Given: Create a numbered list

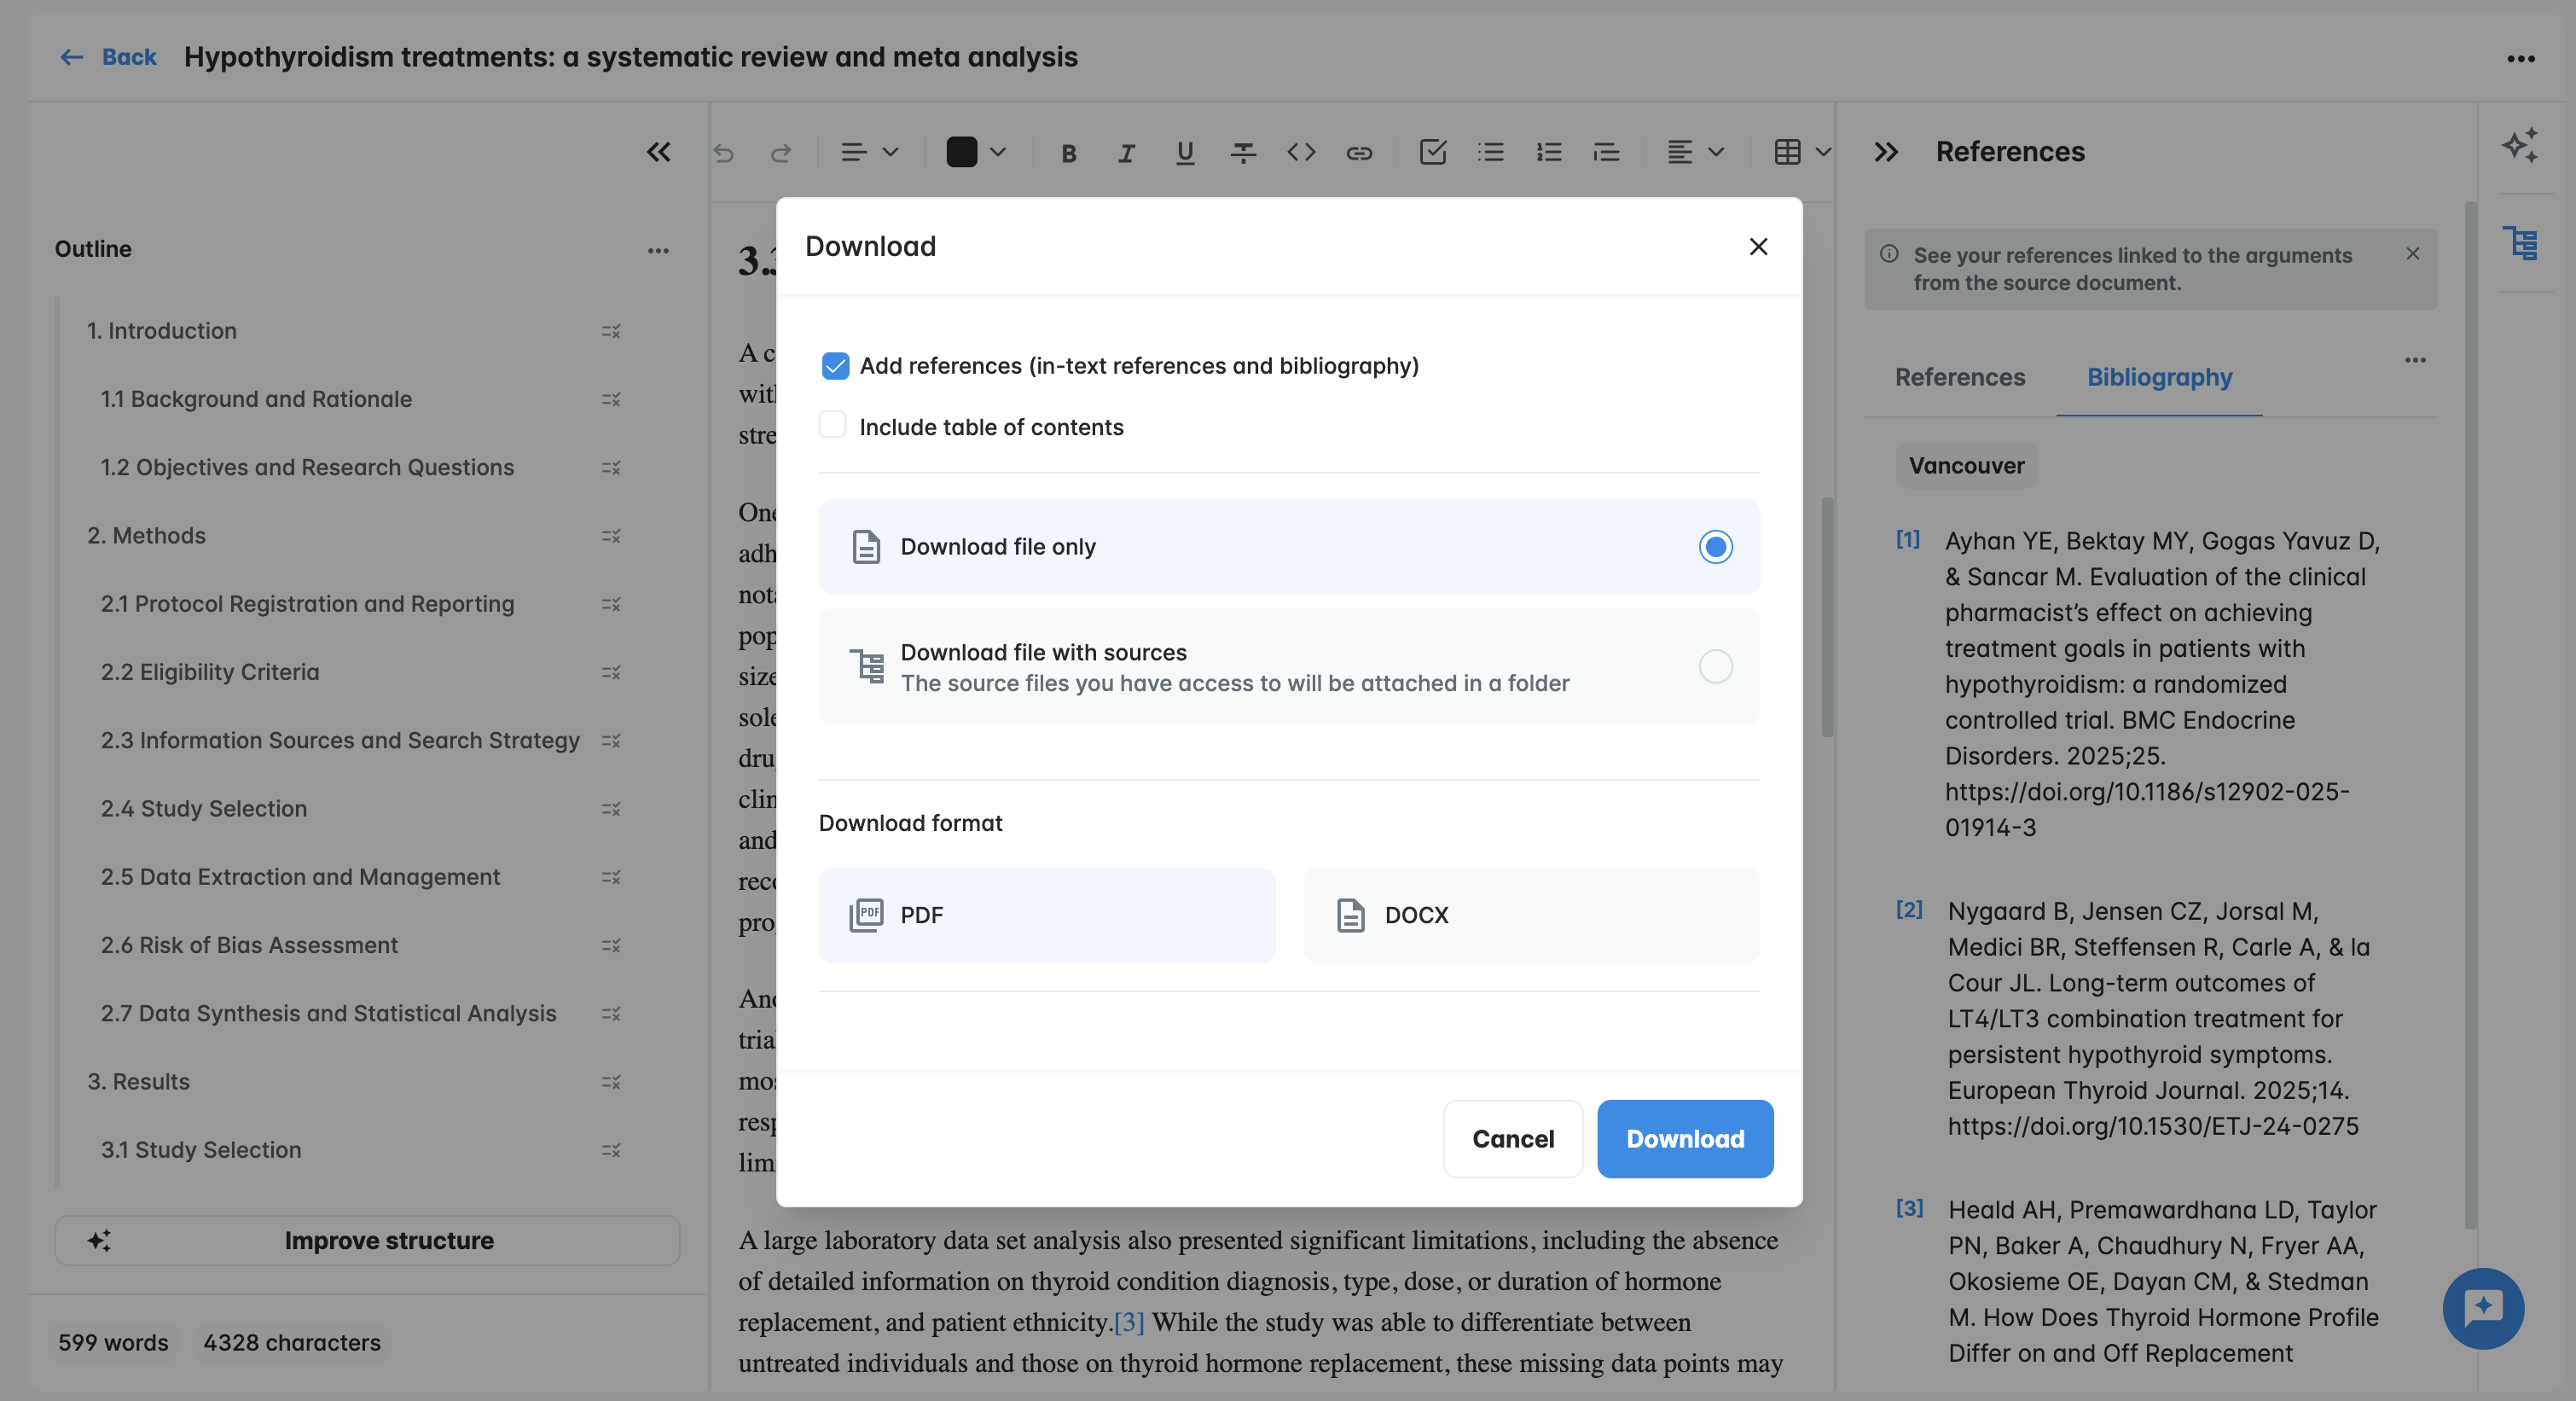Looking at the screenshot, I should (x=1549, y=152).
